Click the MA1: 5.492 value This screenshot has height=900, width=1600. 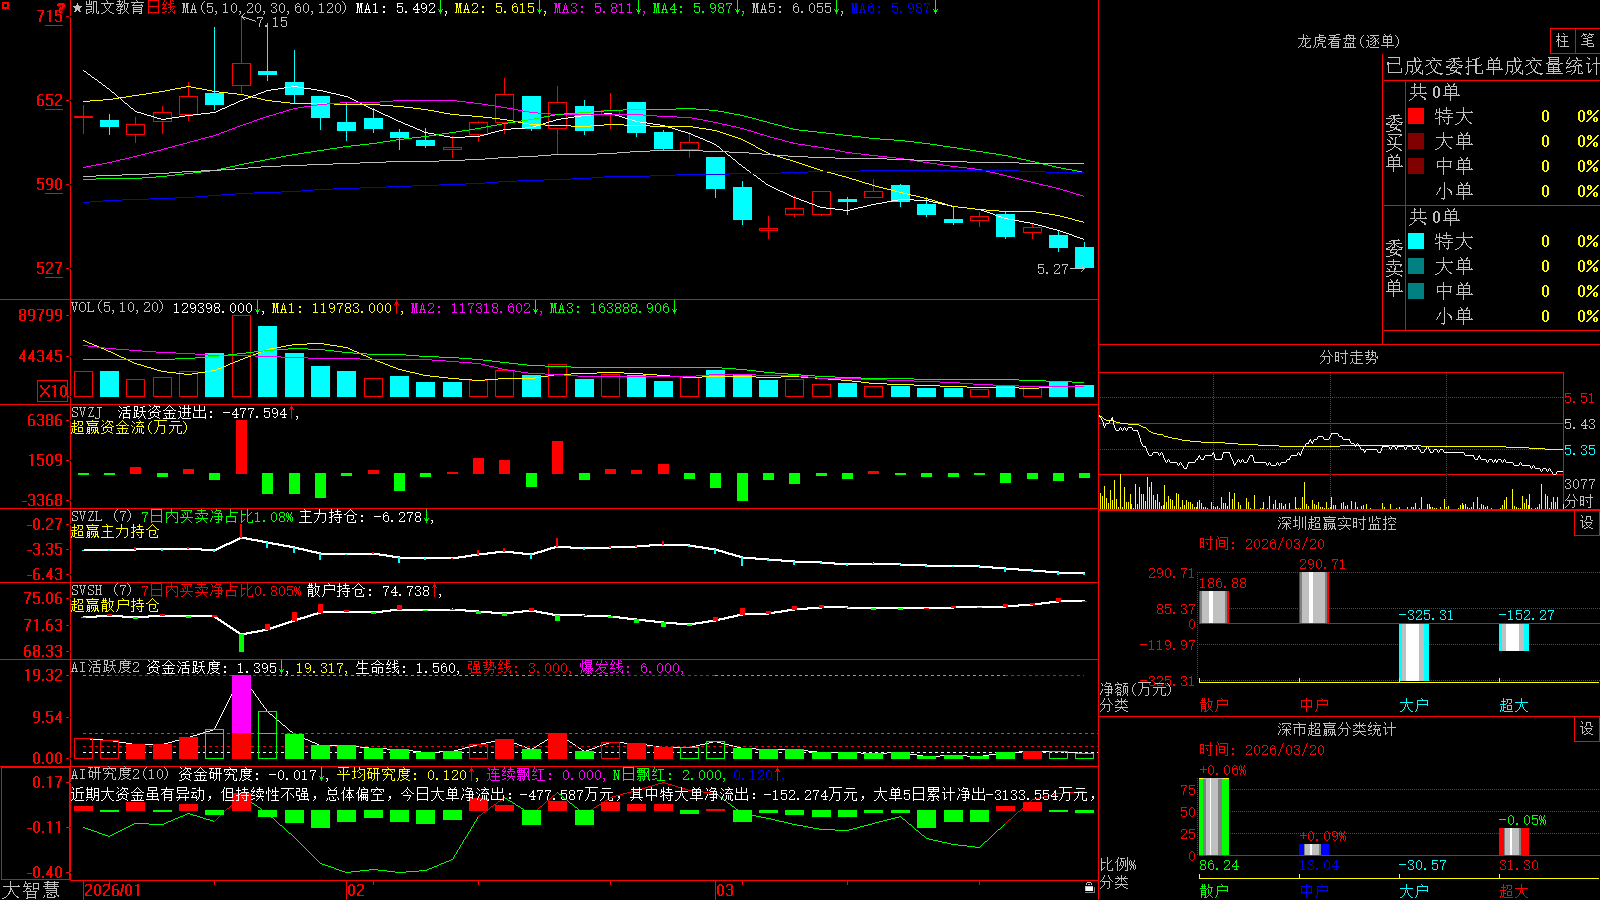(400, 8)
